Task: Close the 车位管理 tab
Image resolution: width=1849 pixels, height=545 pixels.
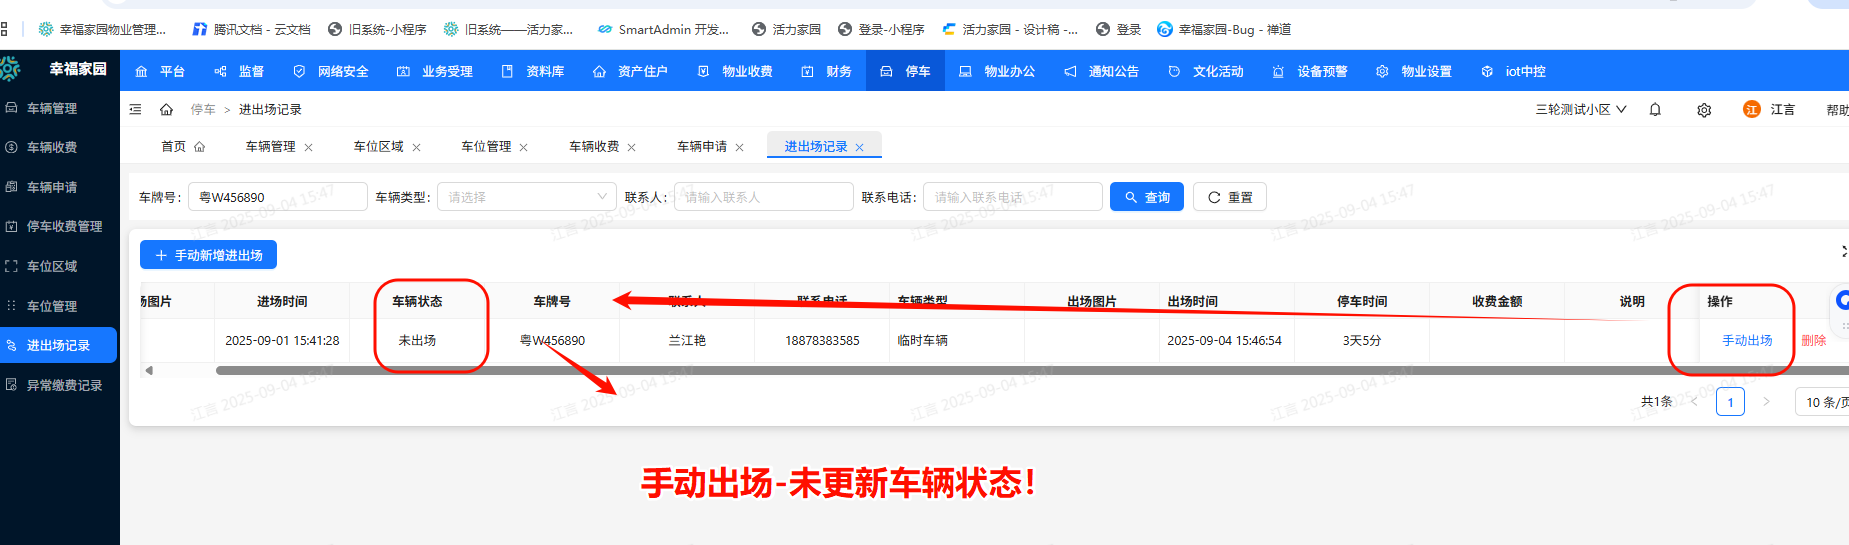Action: click(x=524, y=147)
